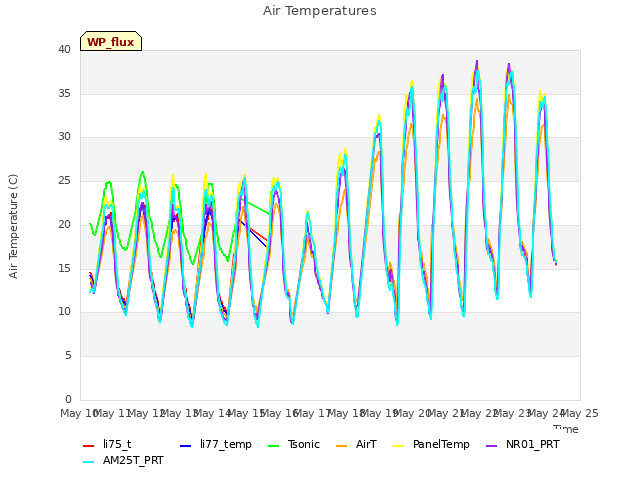
Task: Click the 0 y-axis tick label
Action: pos(68,399)
